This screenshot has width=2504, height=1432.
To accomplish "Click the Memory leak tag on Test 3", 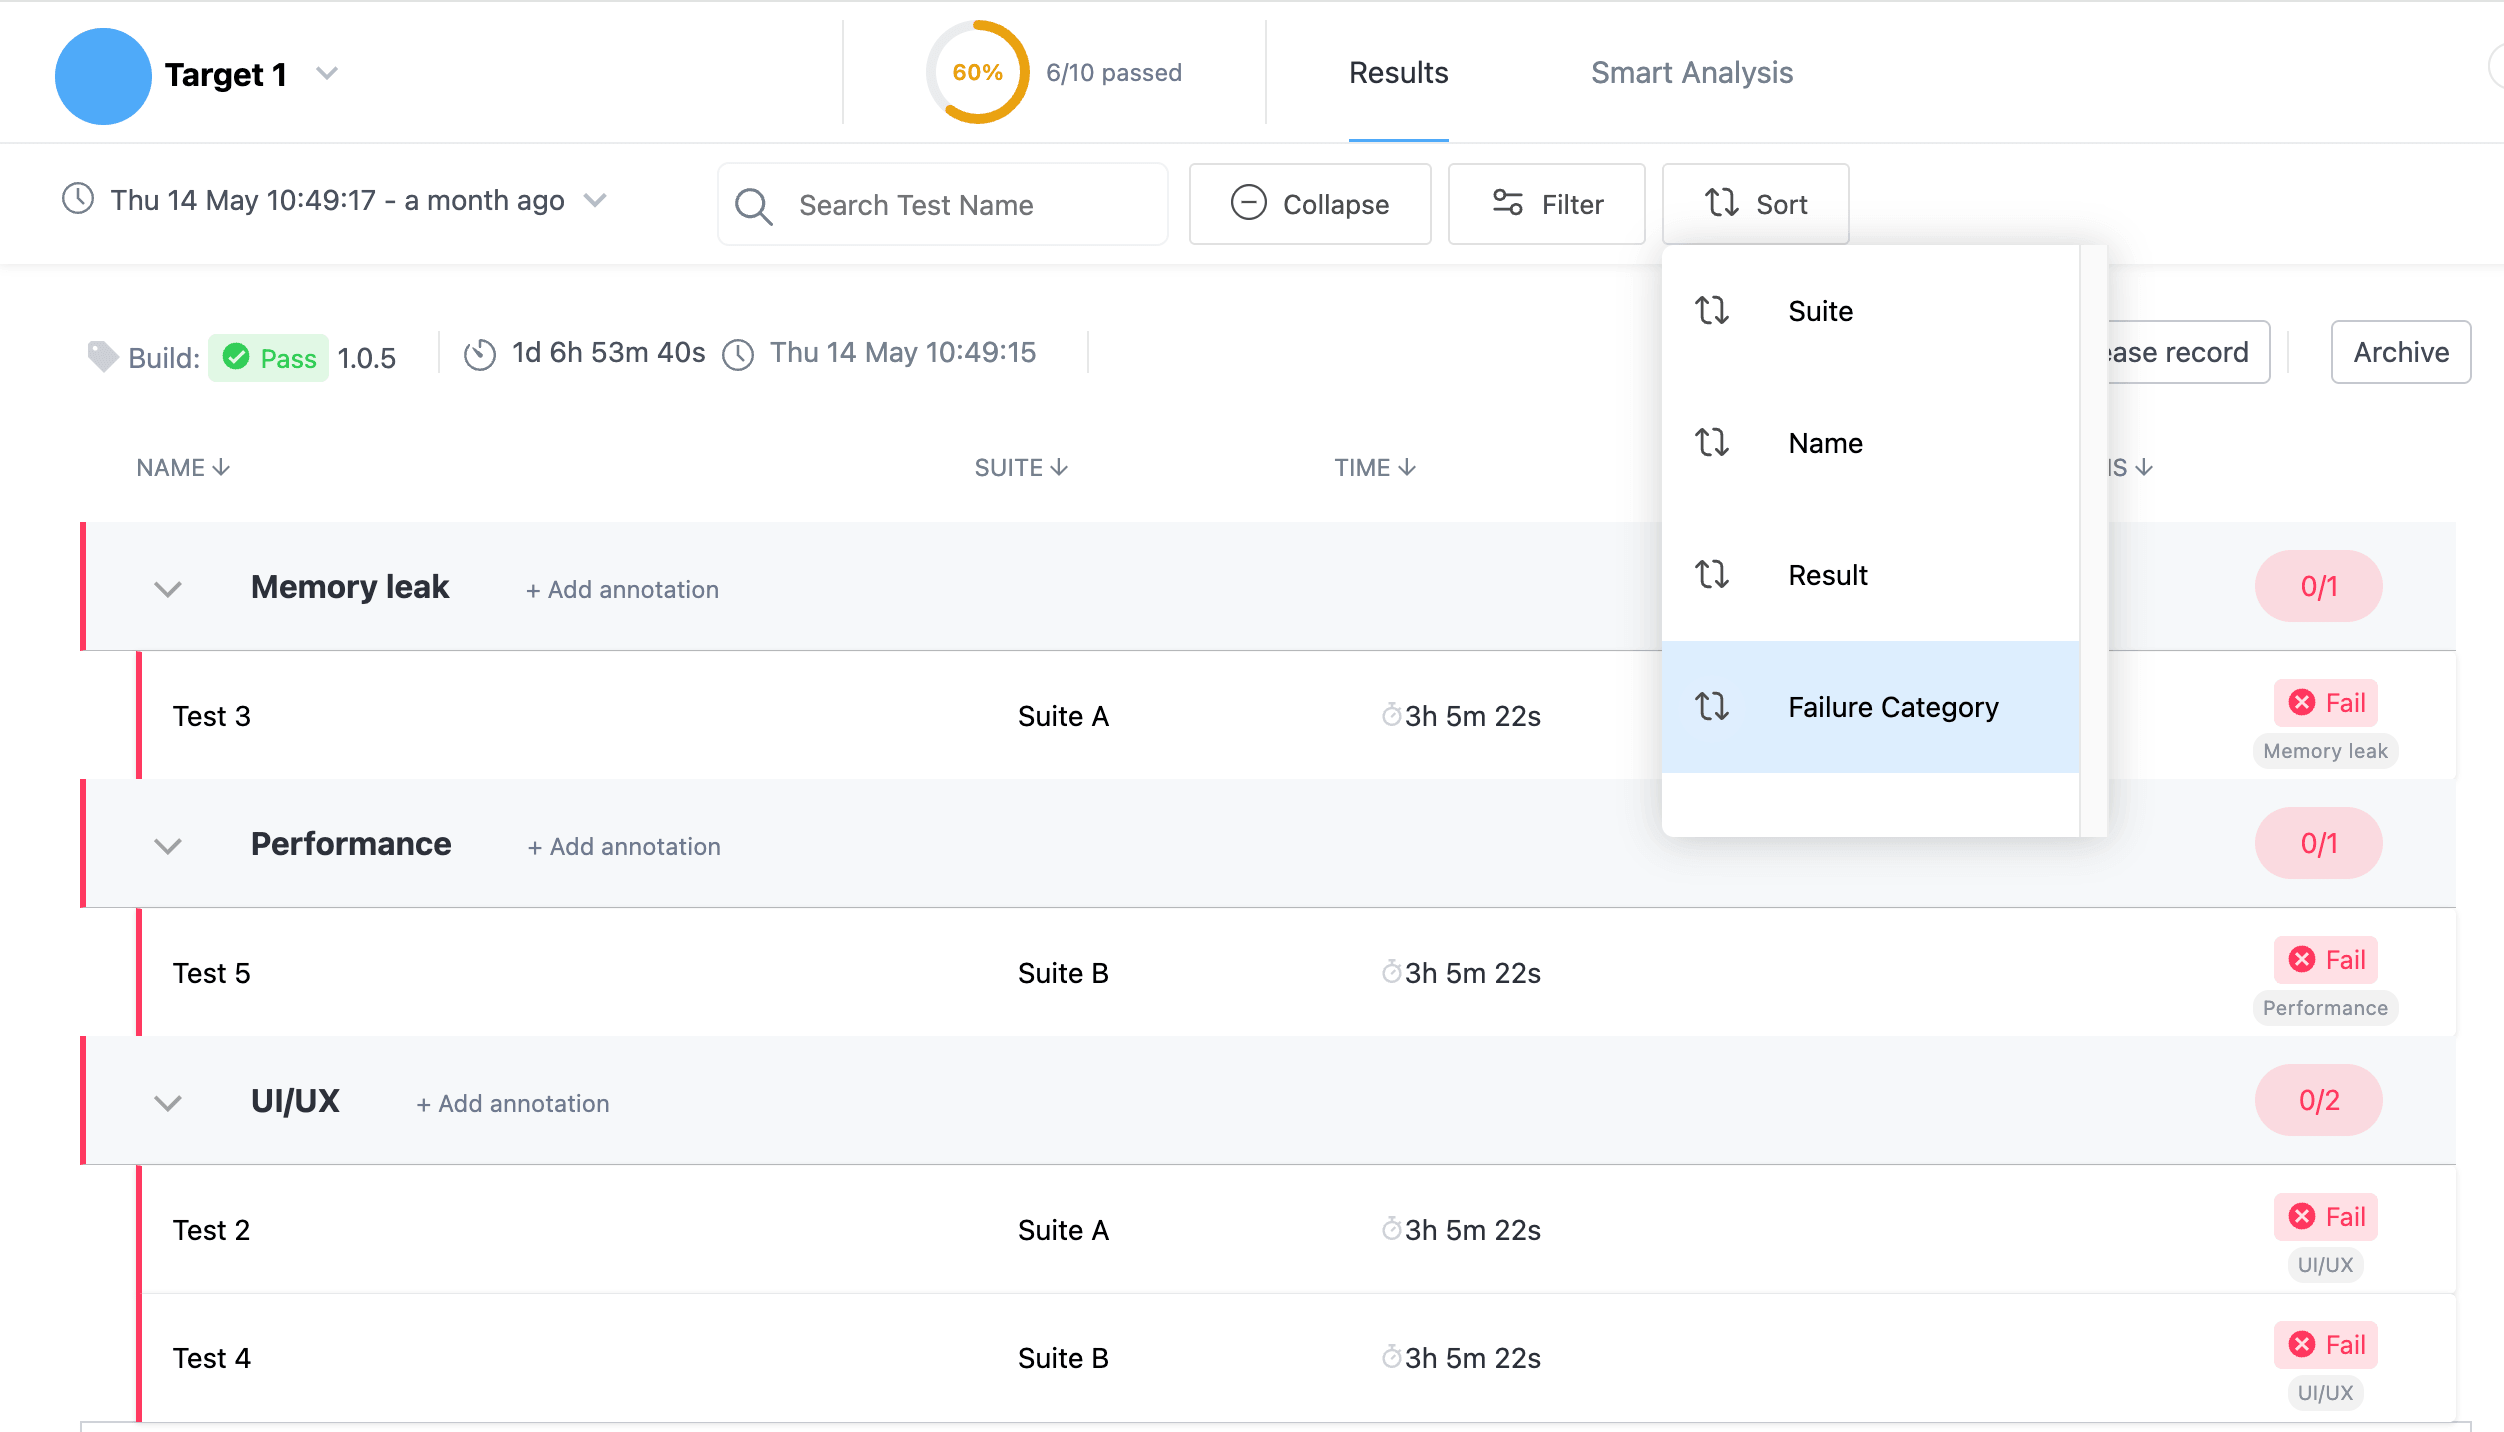I will (2325, 751).
